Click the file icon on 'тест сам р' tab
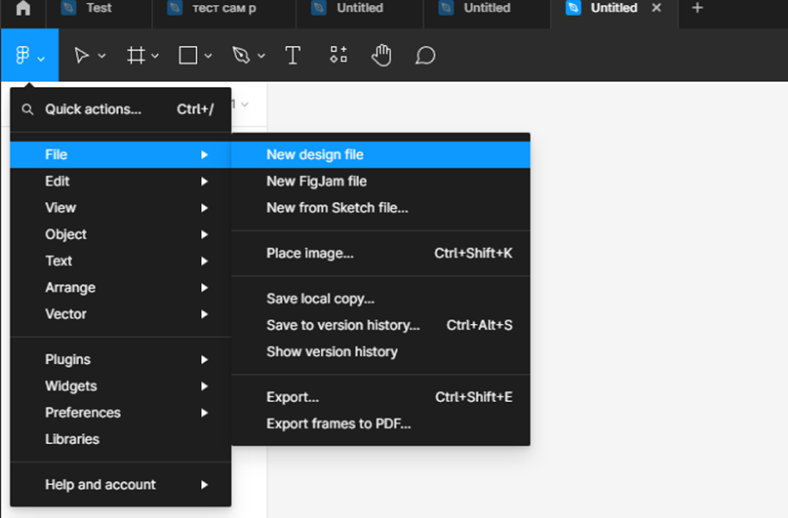The width and height of the screenshot is (788, 518). tap(175, 8)
